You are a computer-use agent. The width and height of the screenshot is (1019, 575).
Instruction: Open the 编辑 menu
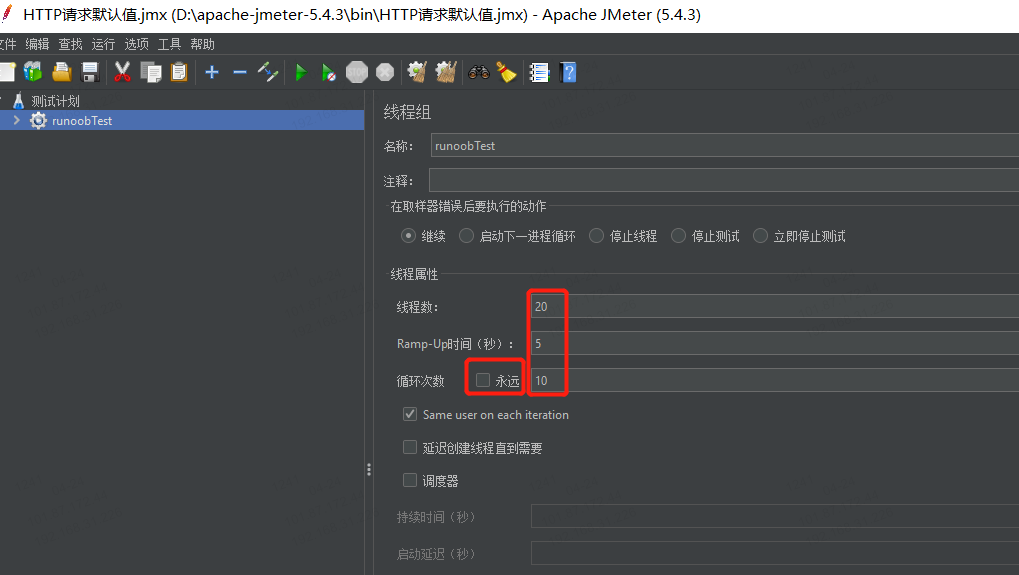pyautogui.click(x=37, y=44)
